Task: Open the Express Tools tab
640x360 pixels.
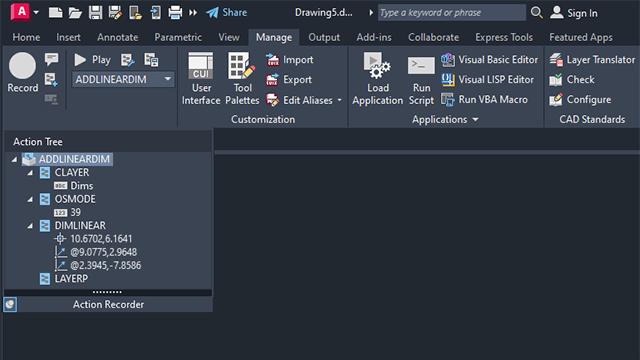Action: coord(504,37)
